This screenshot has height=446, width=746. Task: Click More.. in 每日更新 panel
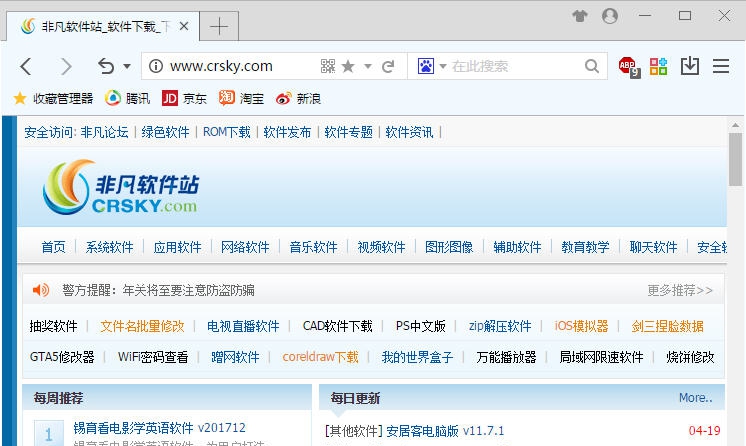695,397
